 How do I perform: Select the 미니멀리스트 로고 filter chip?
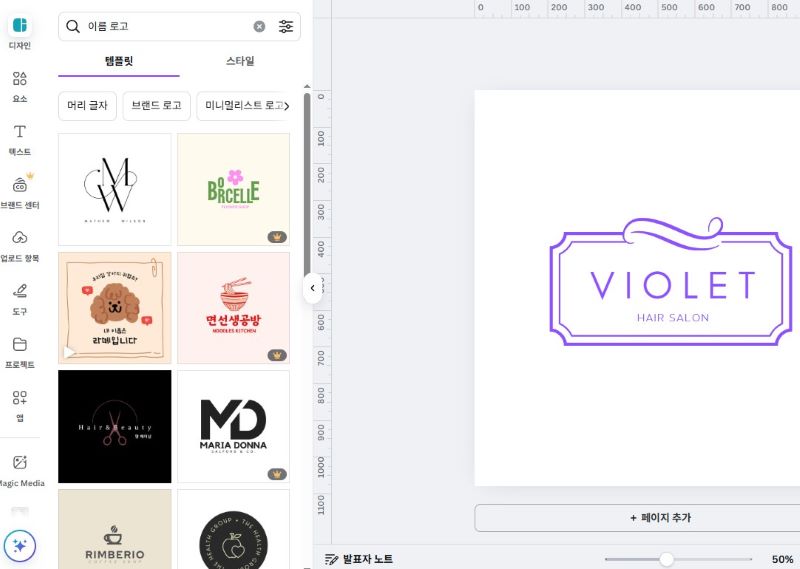[x=243, y=106]
